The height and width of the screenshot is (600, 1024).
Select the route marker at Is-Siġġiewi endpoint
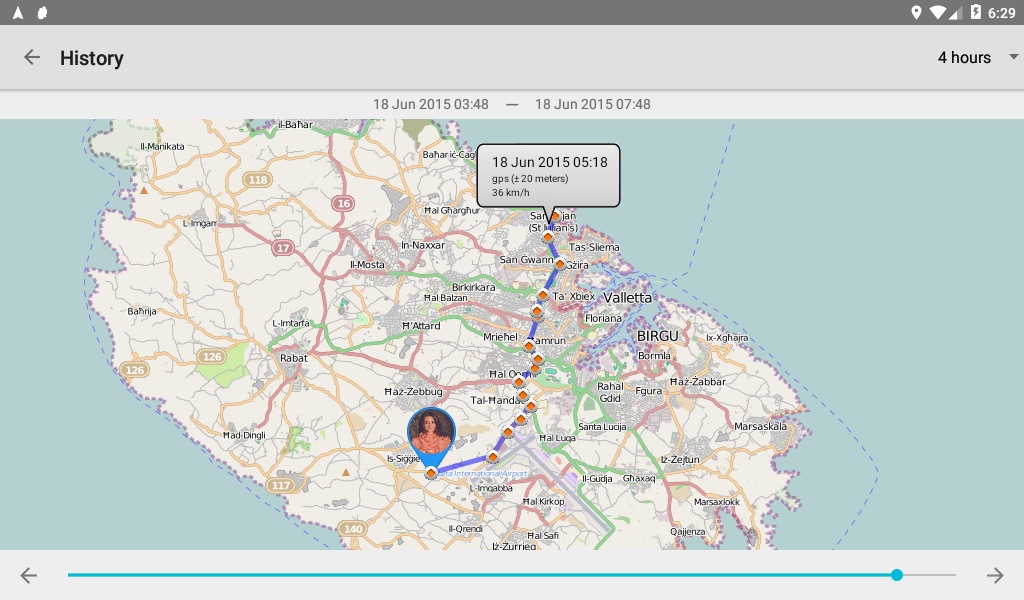(x=431, y=473)
